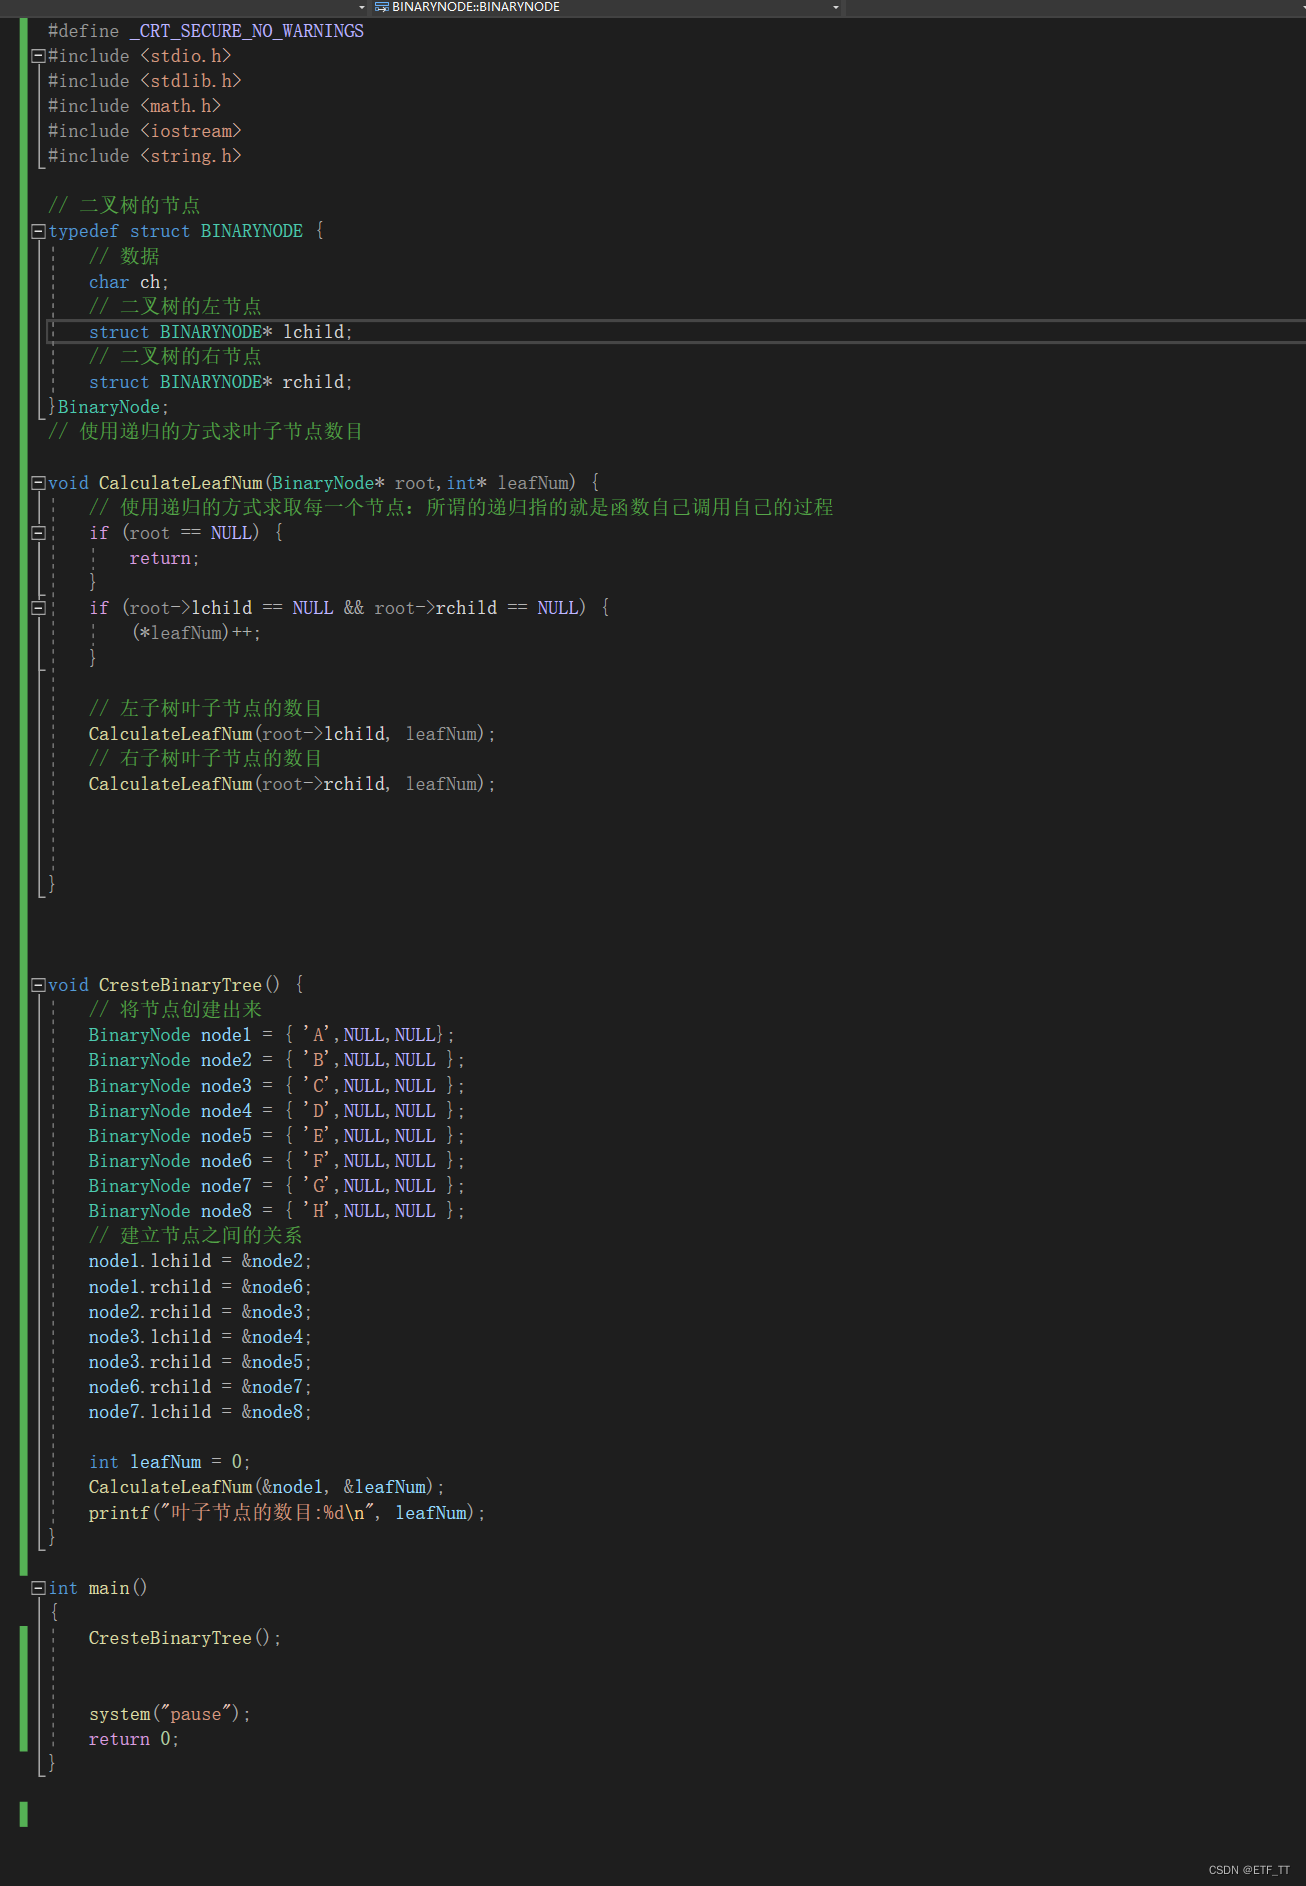The width and height of the screenshot is (1306, 1886).
Task: Click the node5 'E' declaration line
Action: click(x=277, y=1136)
